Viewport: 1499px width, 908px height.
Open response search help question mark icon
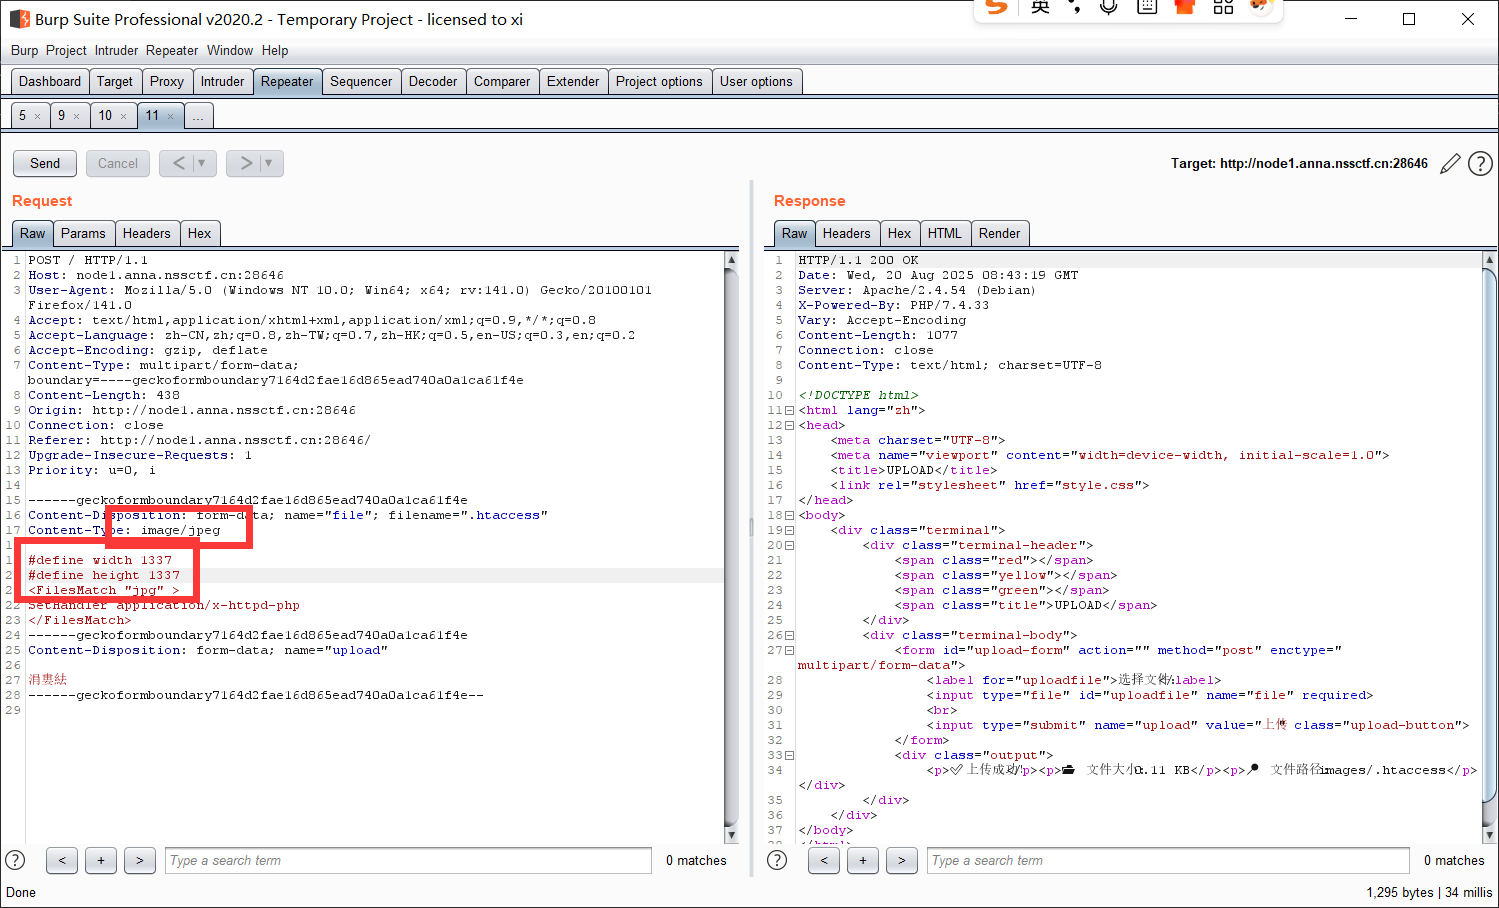point(777,860)
